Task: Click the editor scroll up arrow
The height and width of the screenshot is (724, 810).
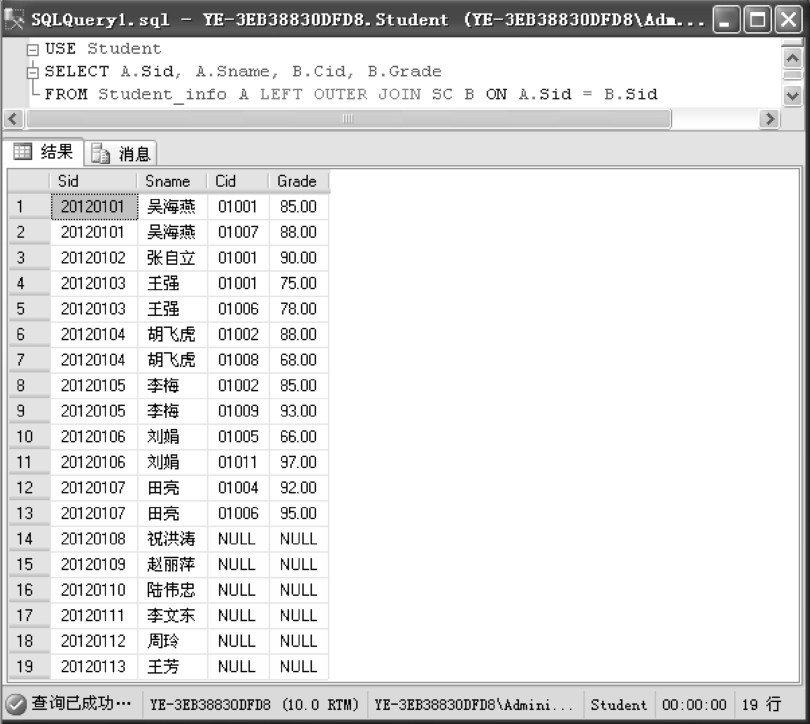Action: (792, 58)
